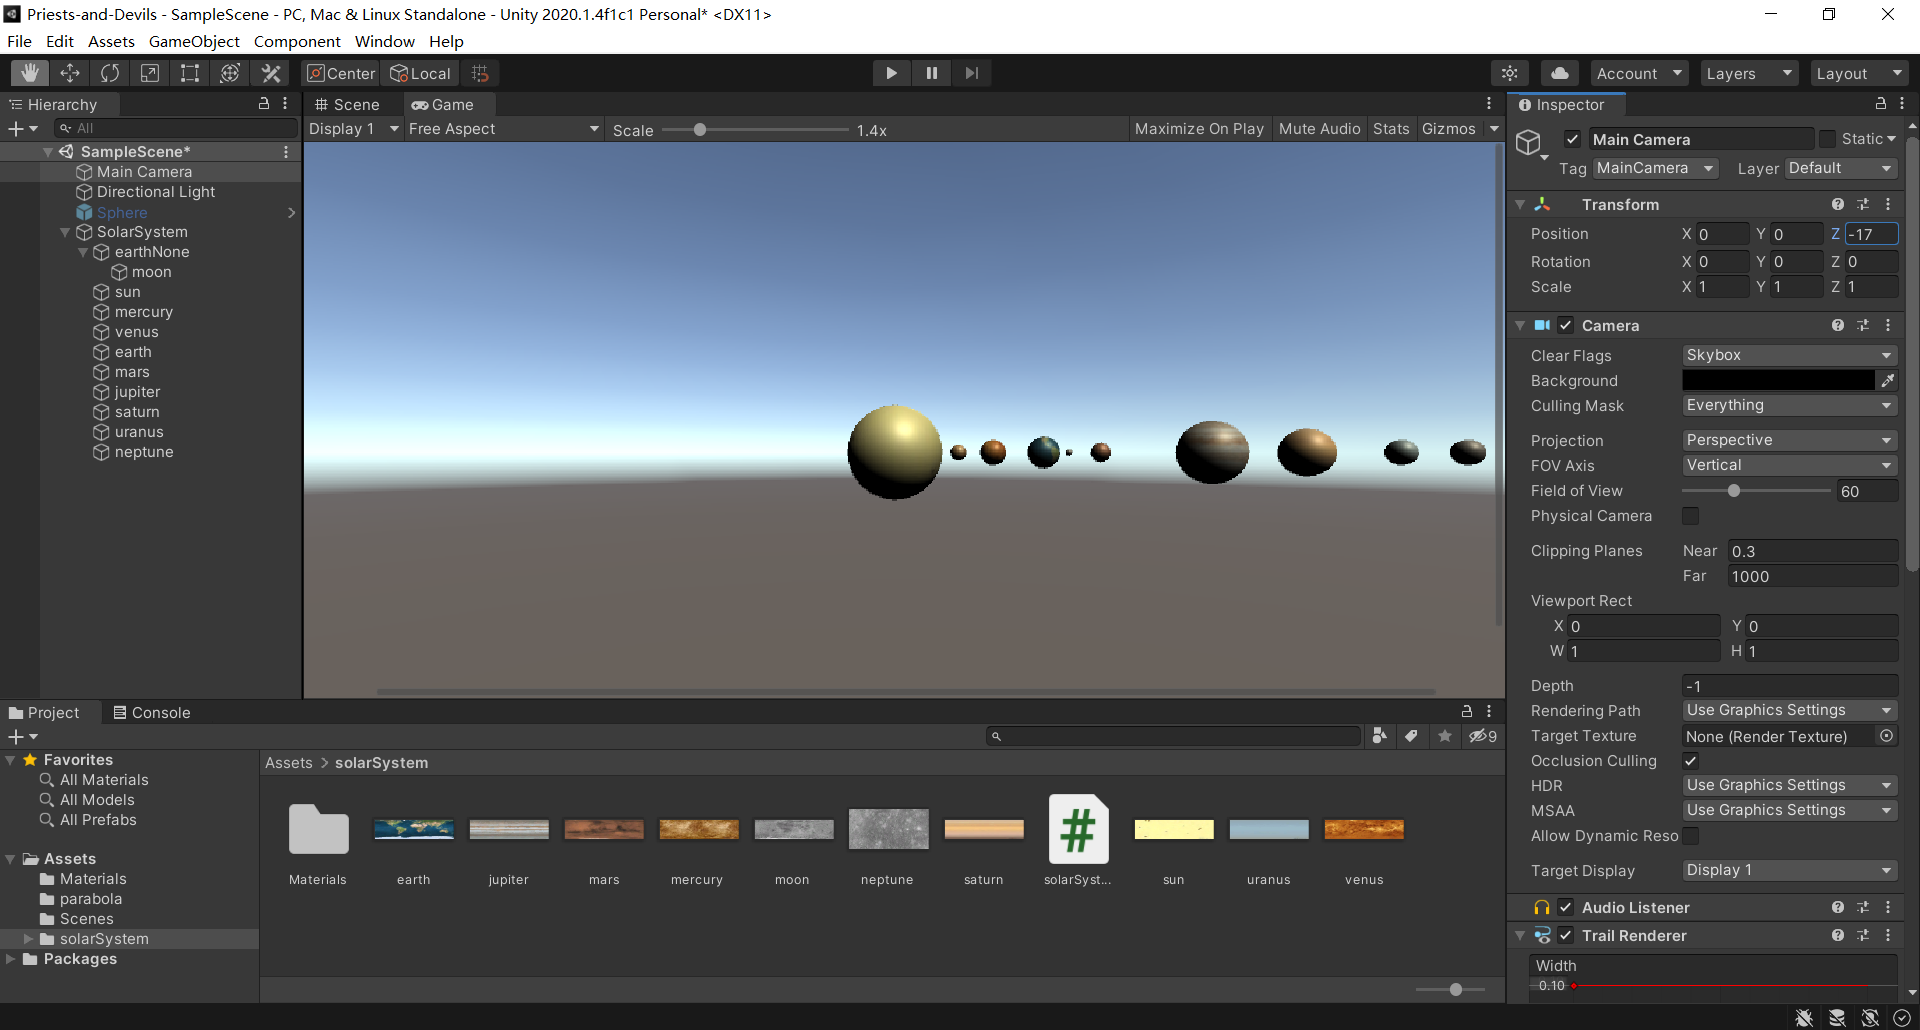Open solarSystem C# script asset

point(1078,840)
